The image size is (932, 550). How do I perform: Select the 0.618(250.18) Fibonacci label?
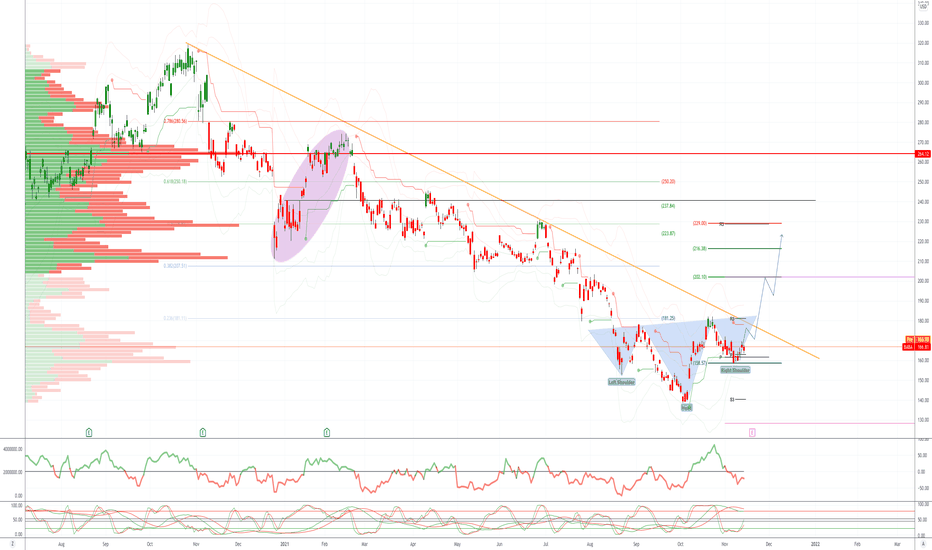pos(175,181)
